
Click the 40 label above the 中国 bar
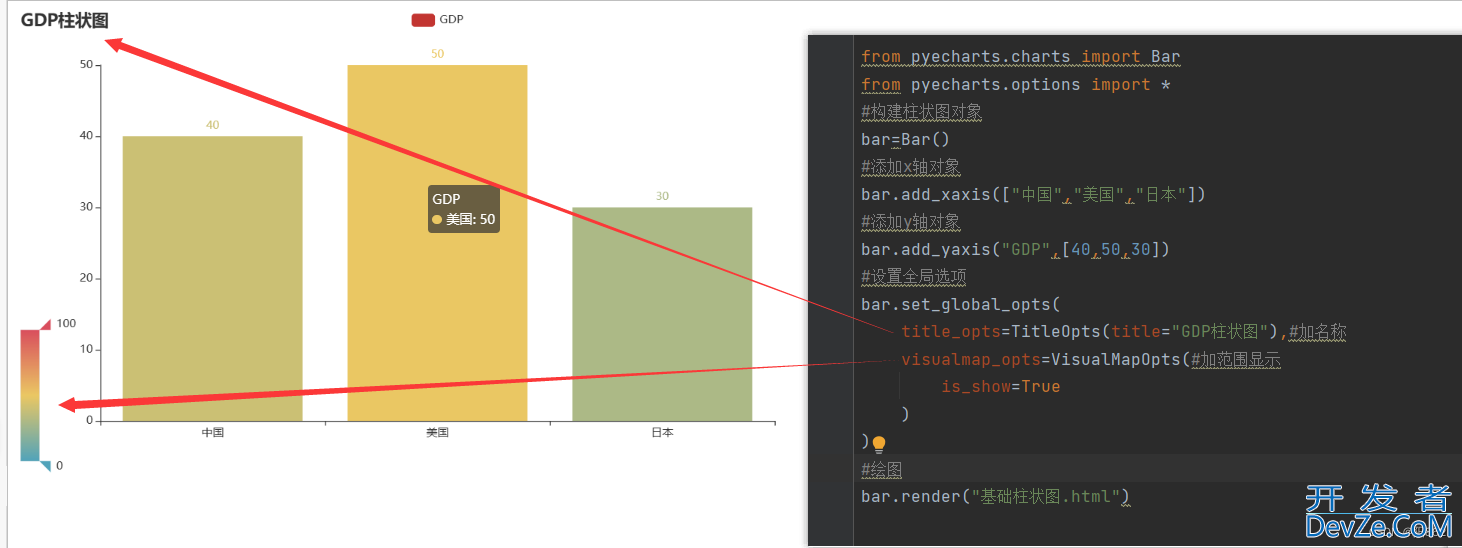[212, 125]
